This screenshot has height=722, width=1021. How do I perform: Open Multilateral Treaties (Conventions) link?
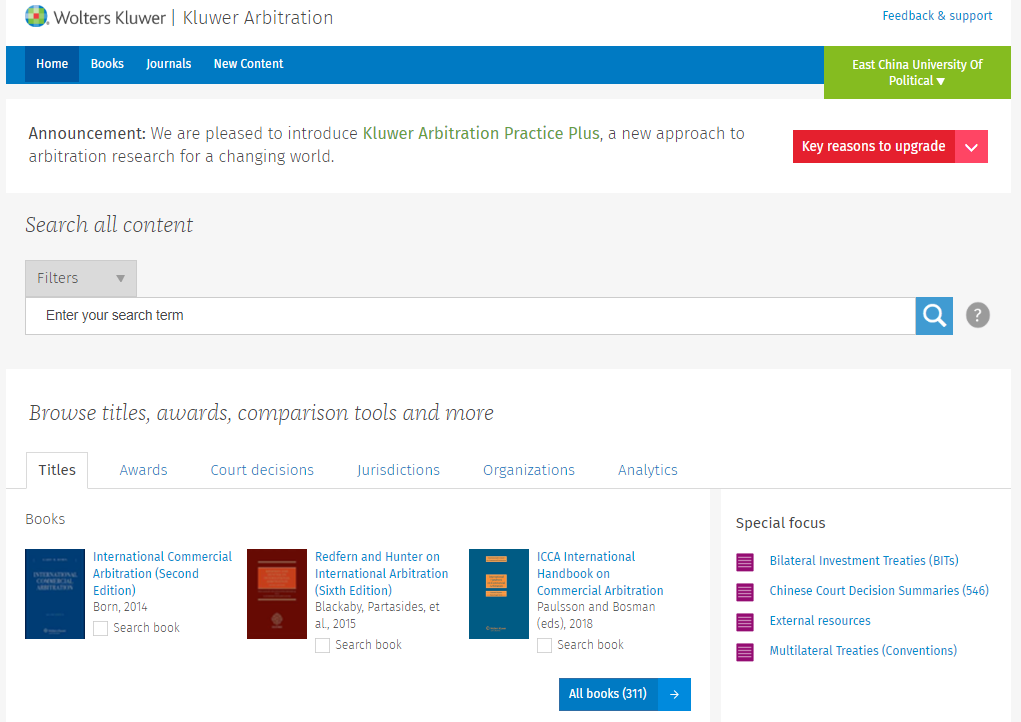863,650
